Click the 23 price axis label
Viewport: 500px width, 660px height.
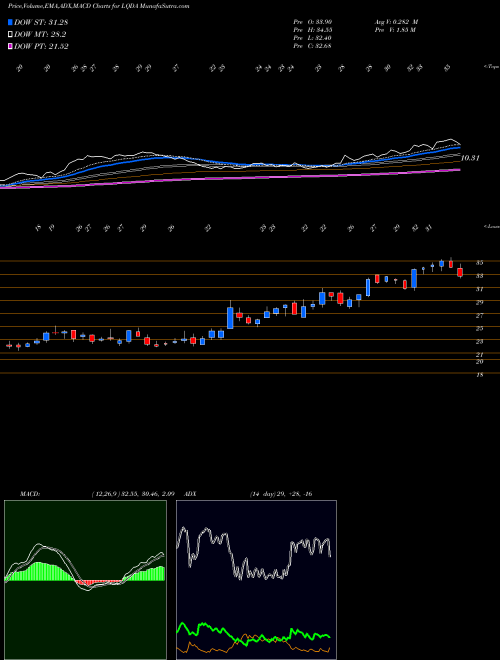[x=479, y=342]
